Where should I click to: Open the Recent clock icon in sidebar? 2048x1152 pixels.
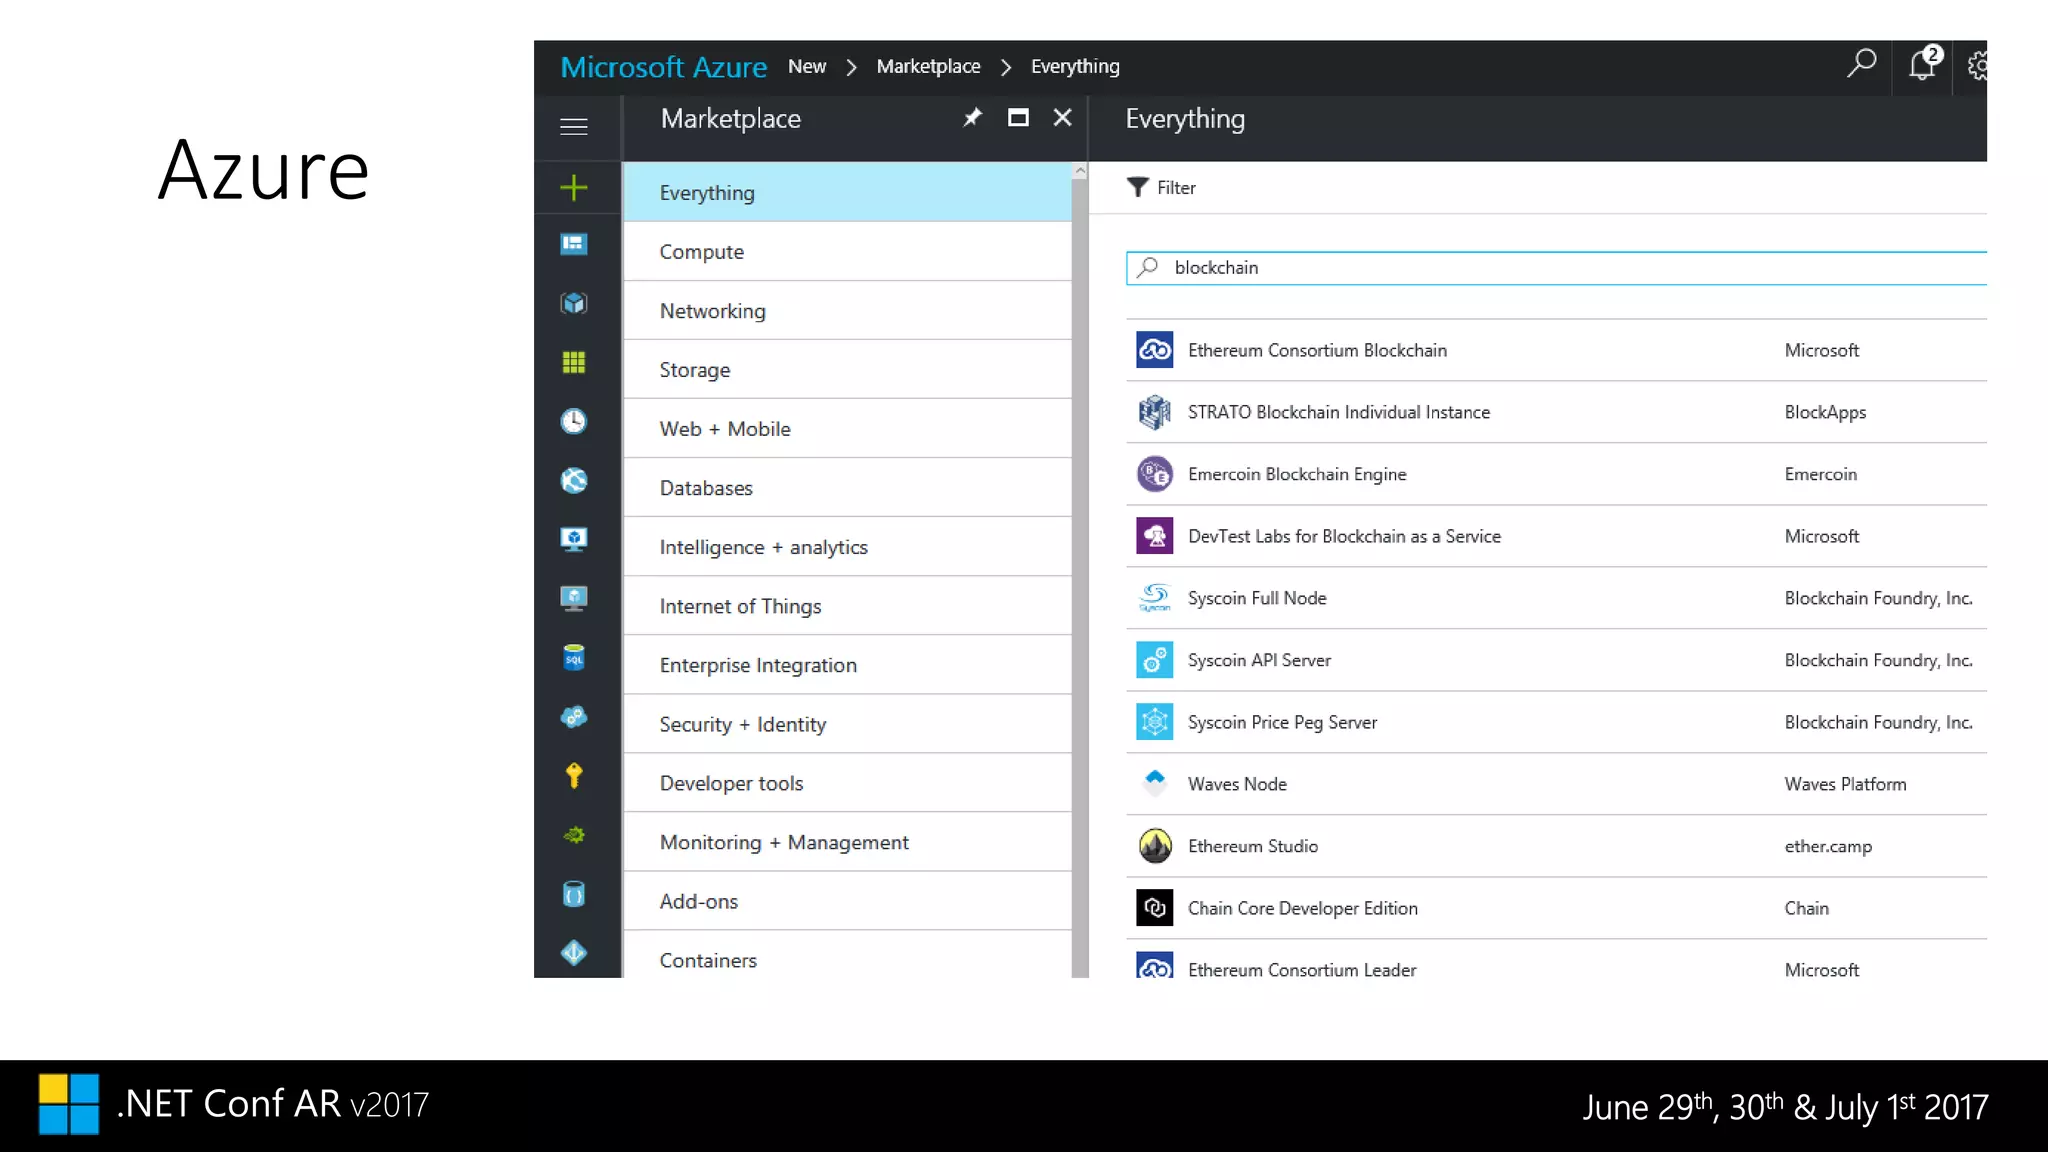point(573,421)
